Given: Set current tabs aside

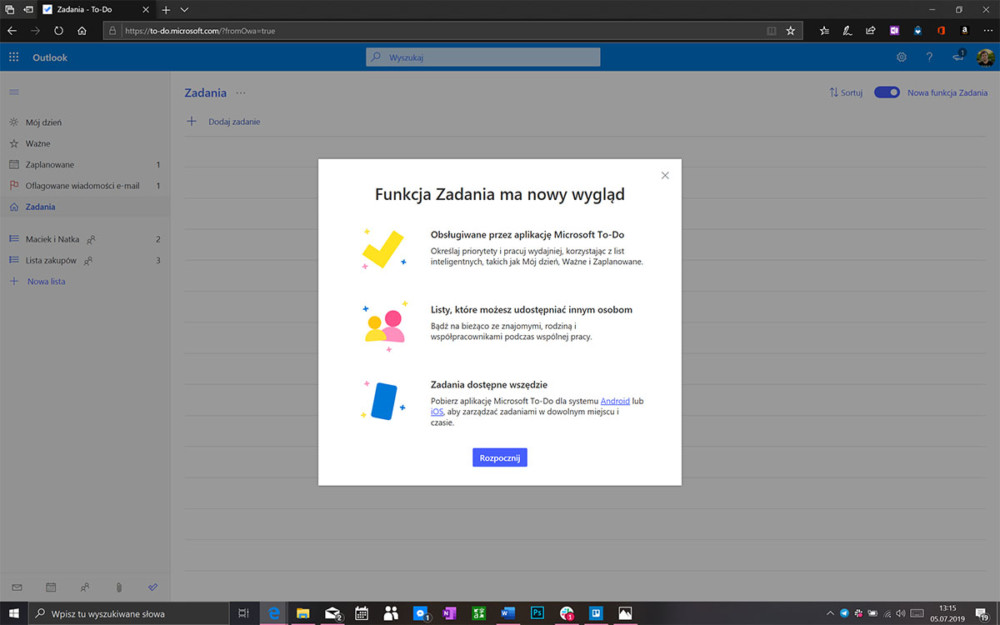Looking at the screenshot, I should click(x=28, y=10).
